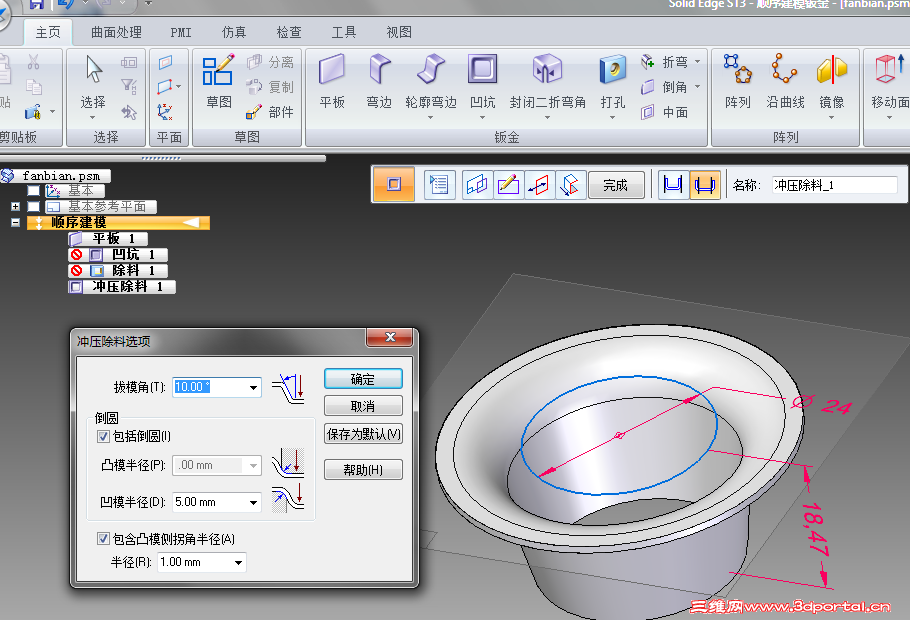Screen dimensions: 910x620
Task: Toggle the 包括倒圆 checkbox
Action: pos(103,436)
